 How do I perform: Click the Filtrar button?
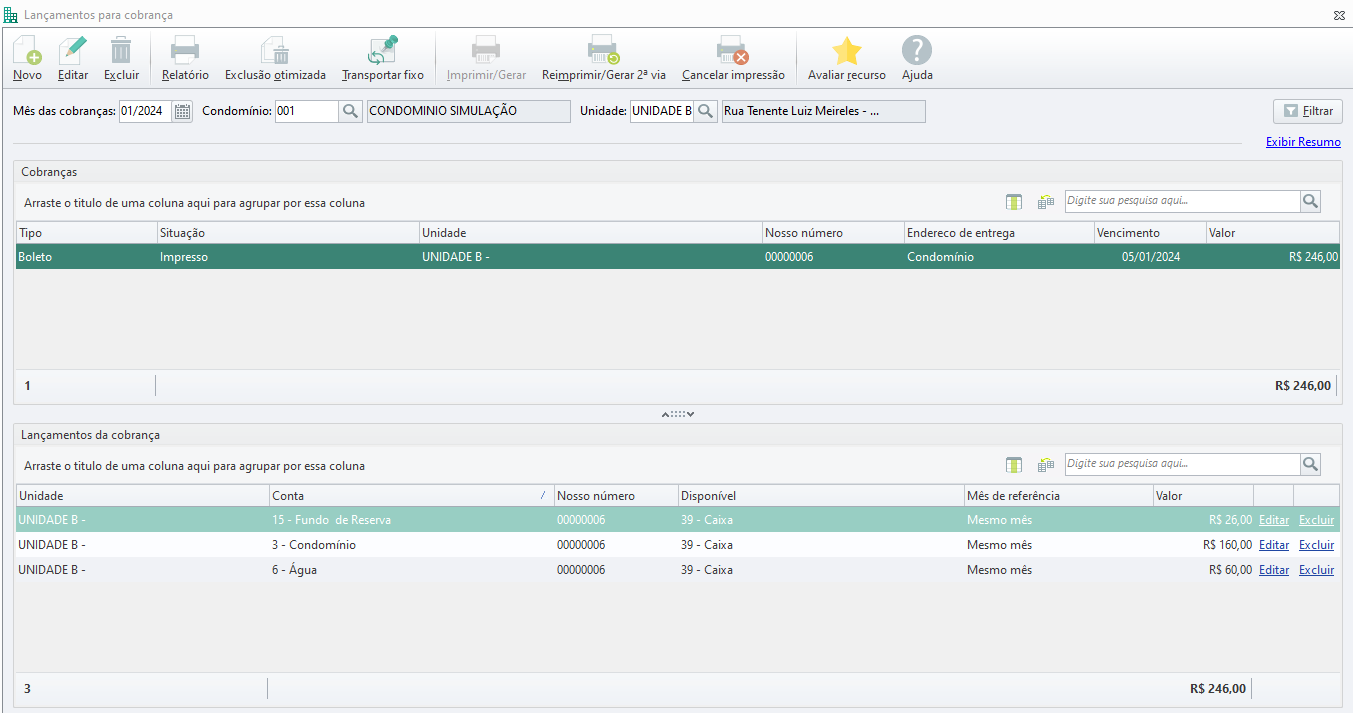tap(1308, 111)
